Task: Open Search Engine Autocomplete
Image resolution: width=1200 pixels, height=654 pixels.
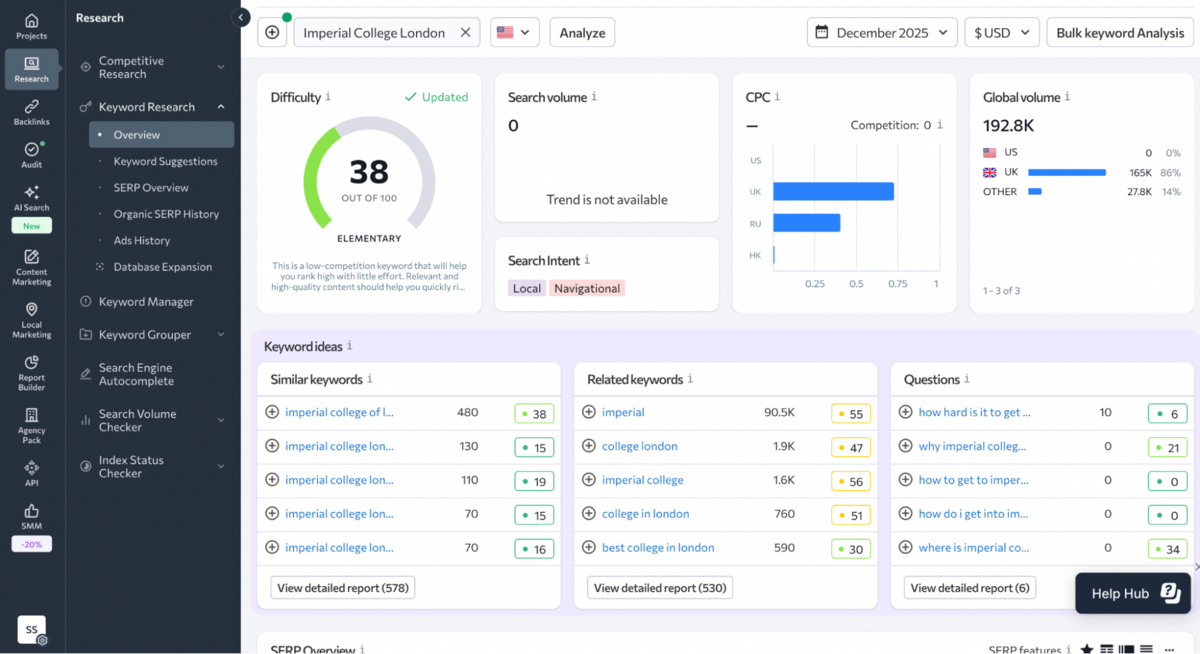Action: tap(136, 374)
